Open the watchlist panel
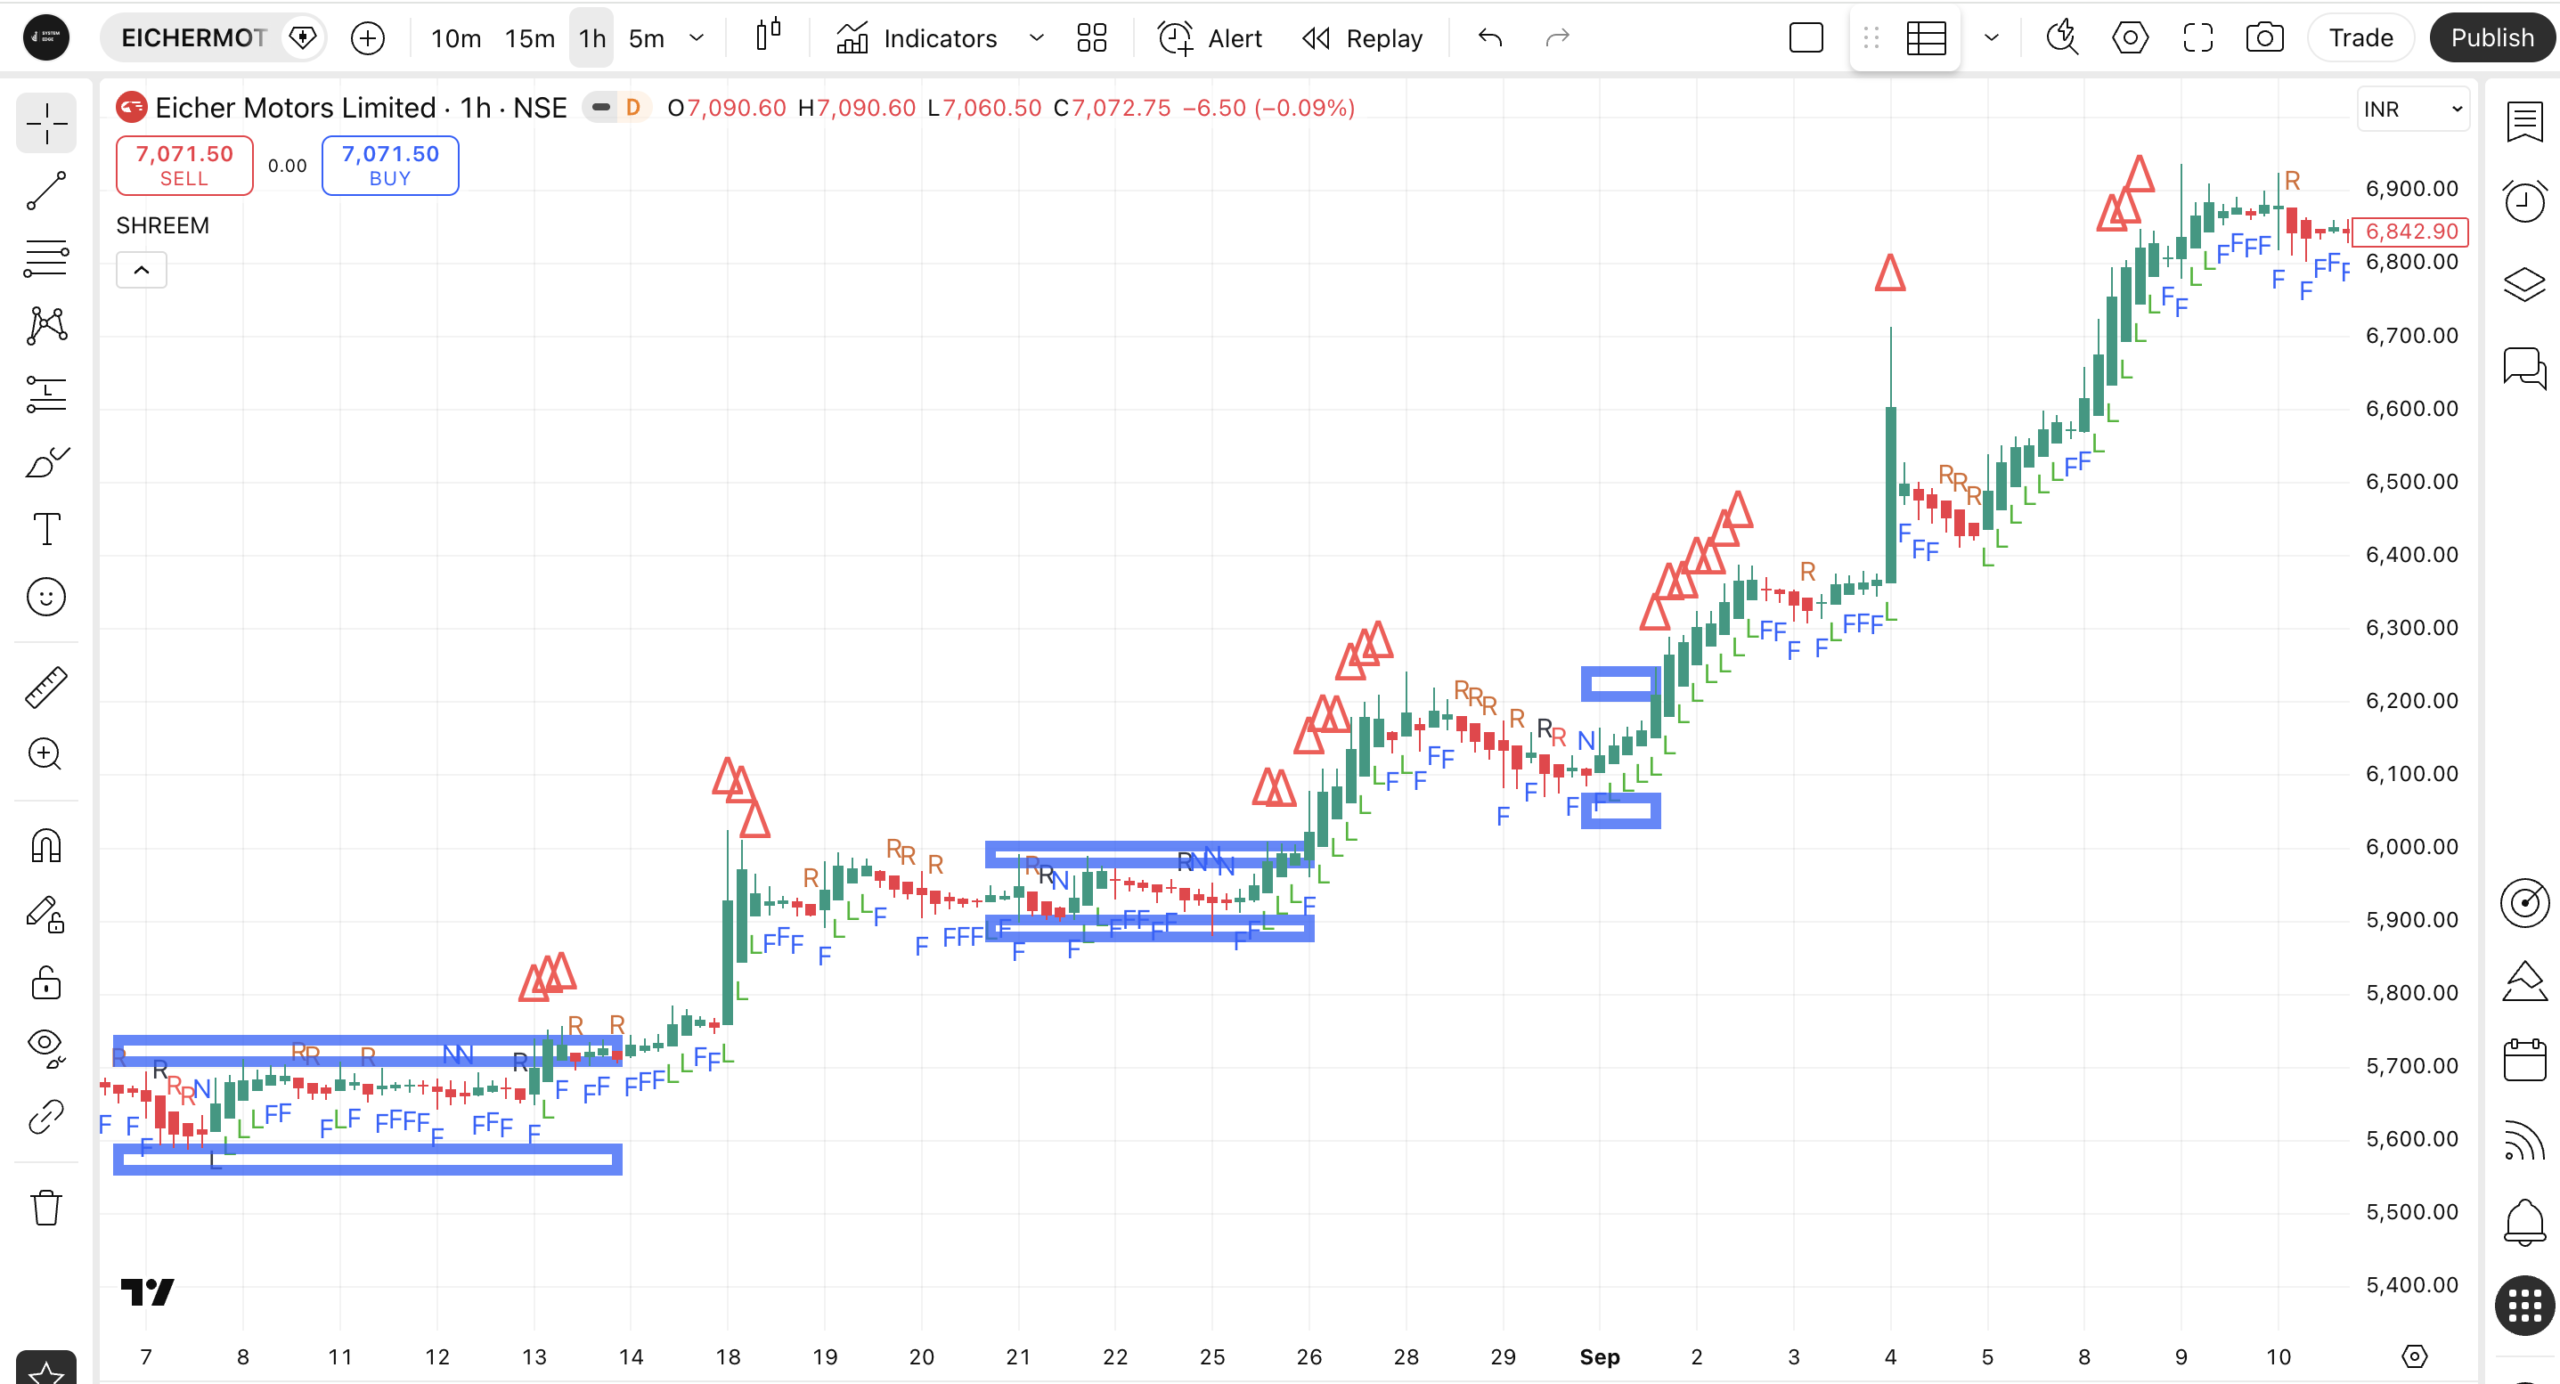This screenshot has width=2560, height=1384. click(x=2524, y=123)
